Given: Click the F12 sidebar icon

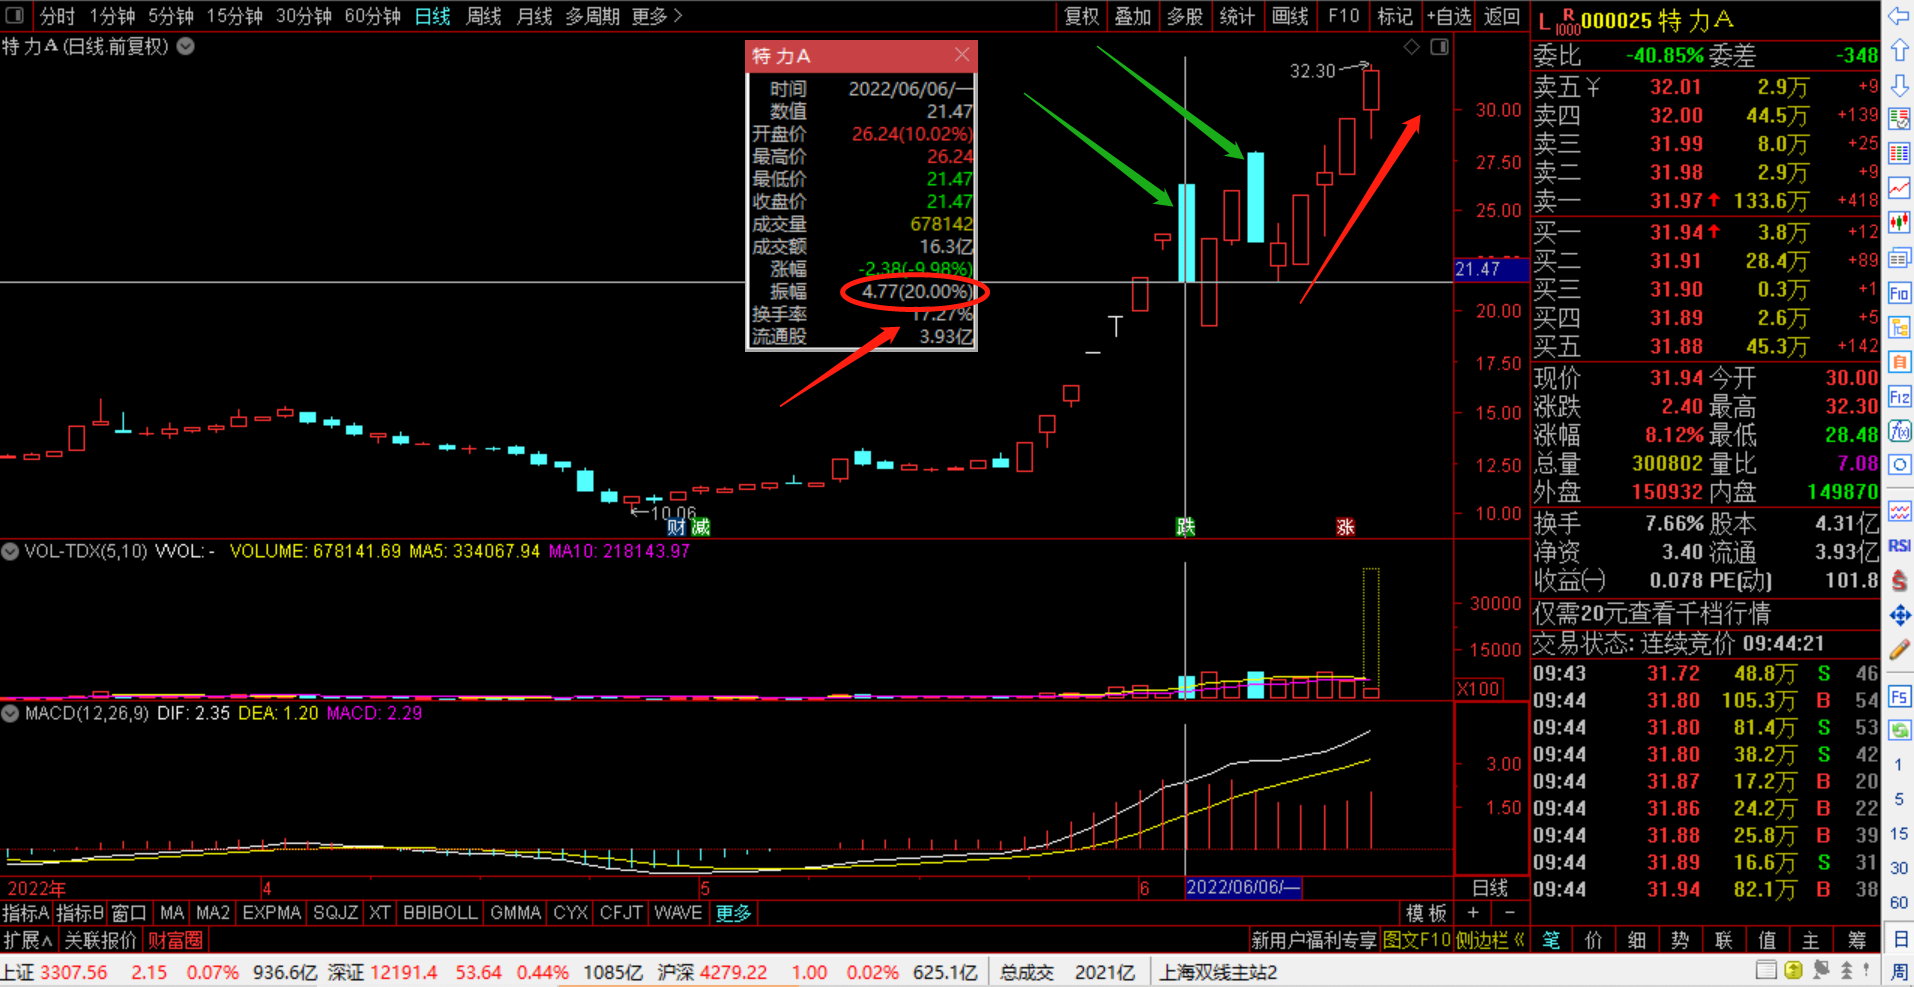Looking at the screenshot, I should (x=1898, y=397).
